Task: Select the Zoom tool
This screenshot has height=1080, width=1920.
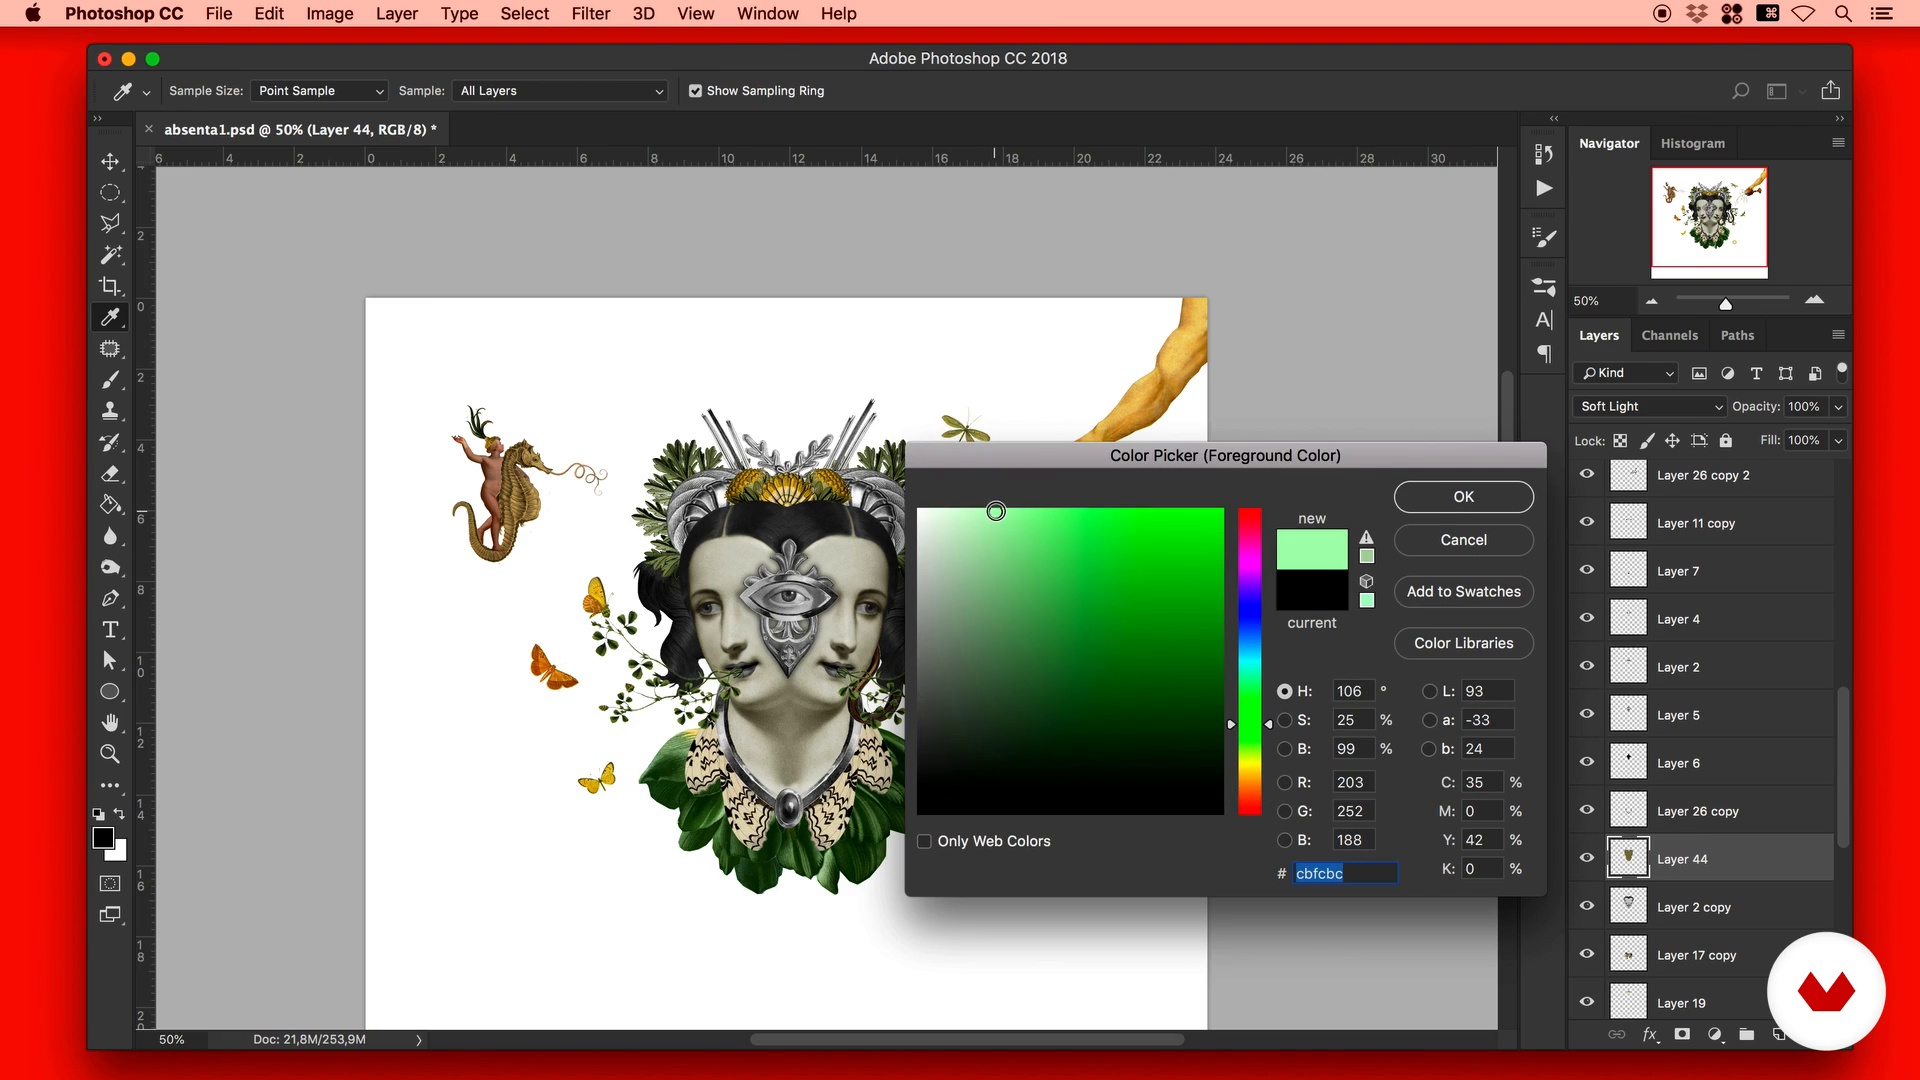Action: click(x=110, y=754)
